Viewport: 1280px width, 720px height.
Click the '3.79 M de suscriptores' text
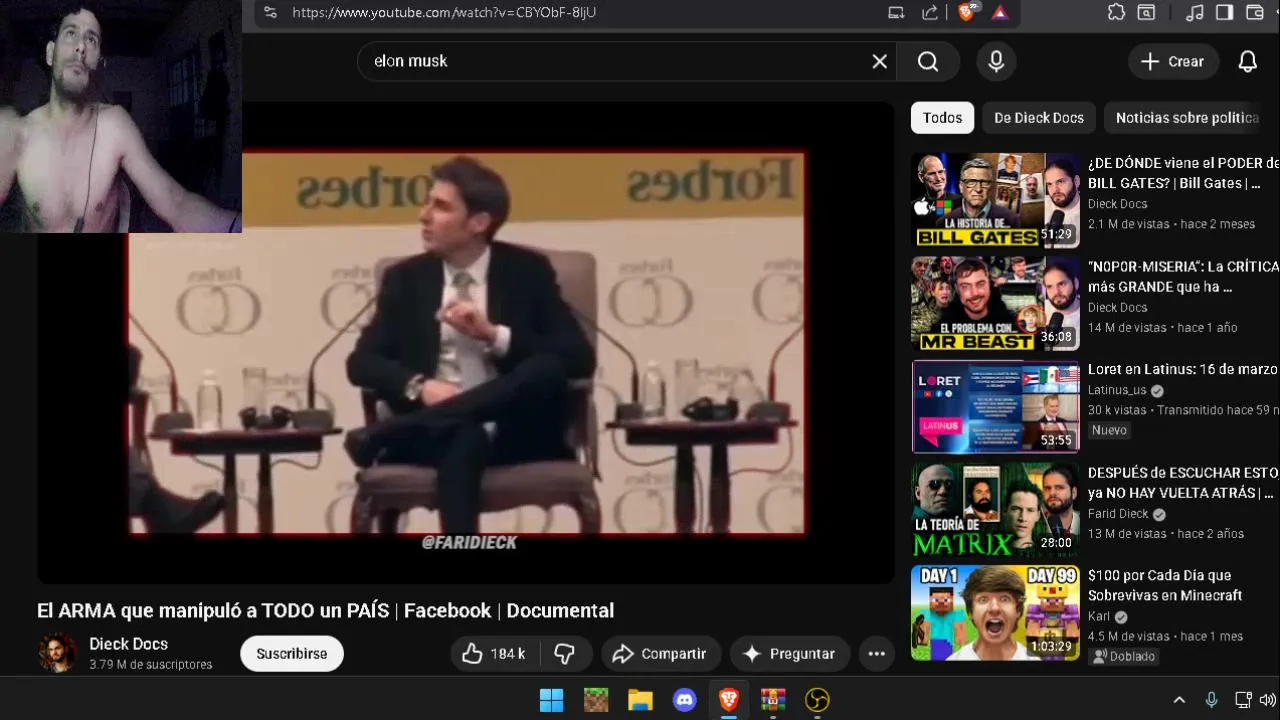(150, 664)
